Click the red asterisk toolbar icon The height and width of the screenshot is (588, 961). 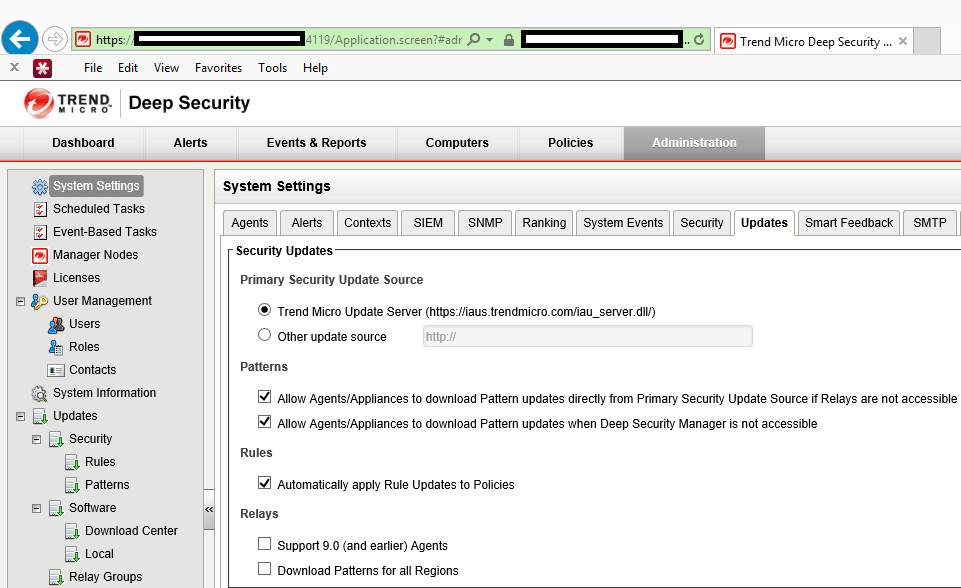42,68
